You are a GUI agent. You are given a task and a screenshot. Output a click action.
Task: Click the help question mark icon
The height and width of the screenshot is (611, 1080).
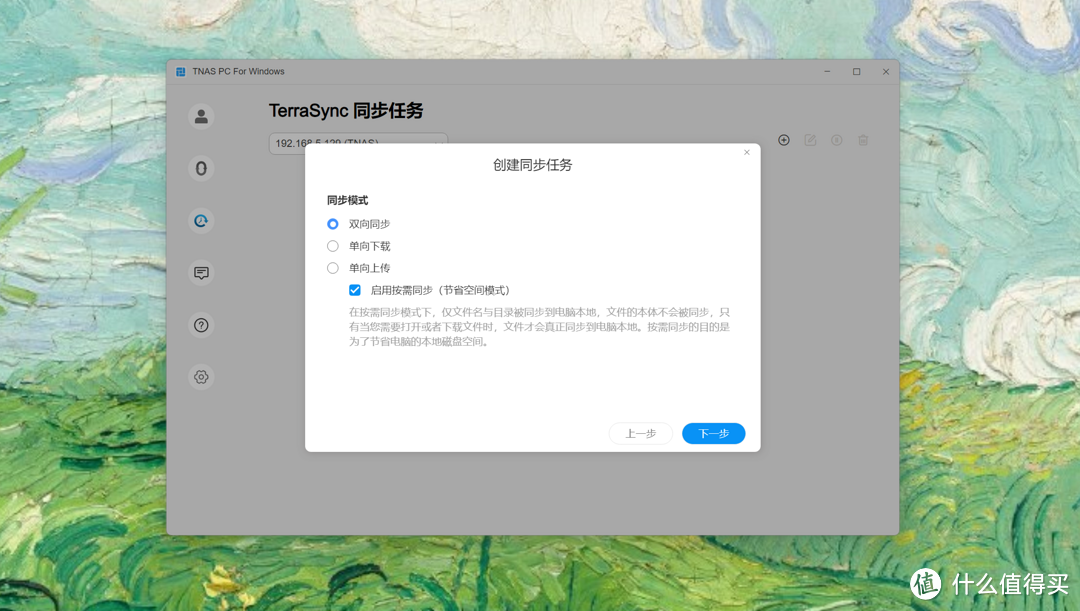coord(201,324)
